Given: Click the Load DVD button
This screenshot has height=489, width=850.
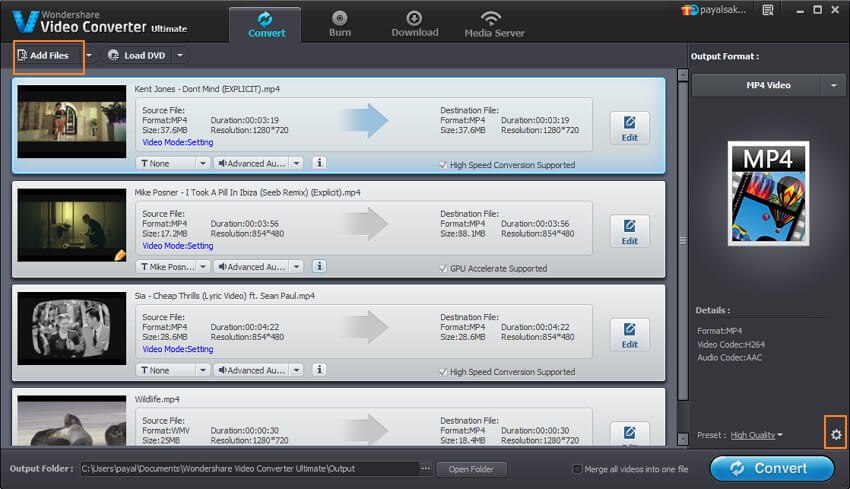Looking at the screenshot, I should [138, 55].
